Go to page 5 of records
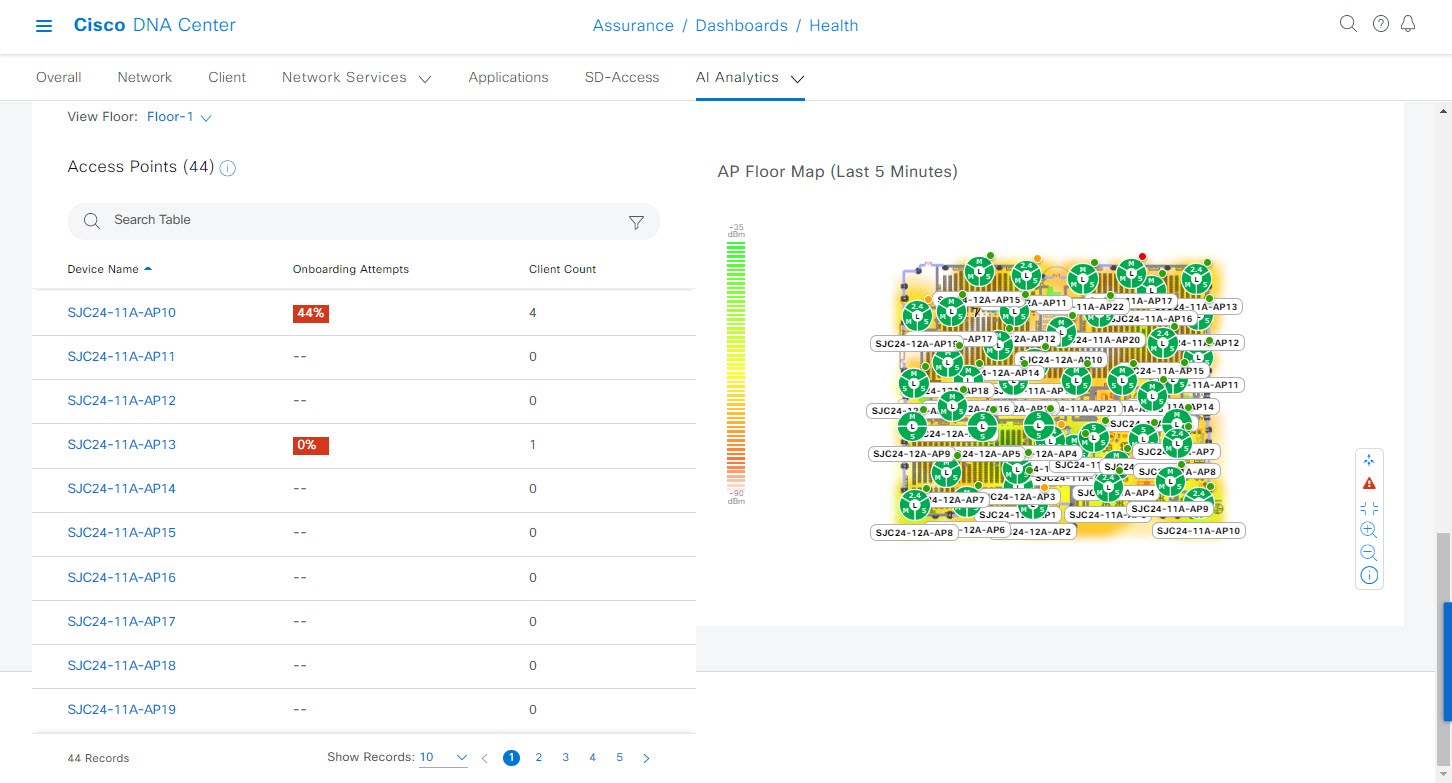 tap(619, 758)
